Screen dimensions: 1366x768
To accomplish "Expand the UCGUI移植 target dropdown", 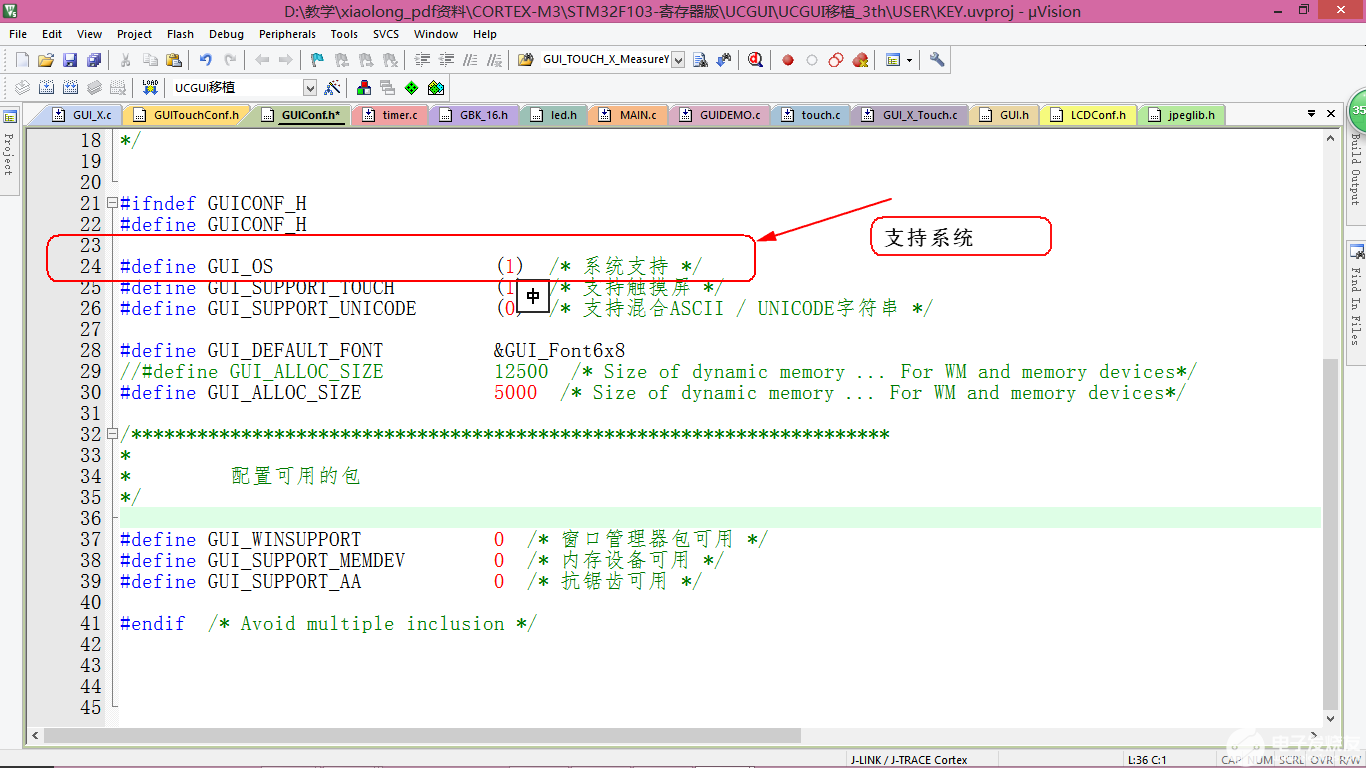I will pyautogui.click(x=309, y=88).
